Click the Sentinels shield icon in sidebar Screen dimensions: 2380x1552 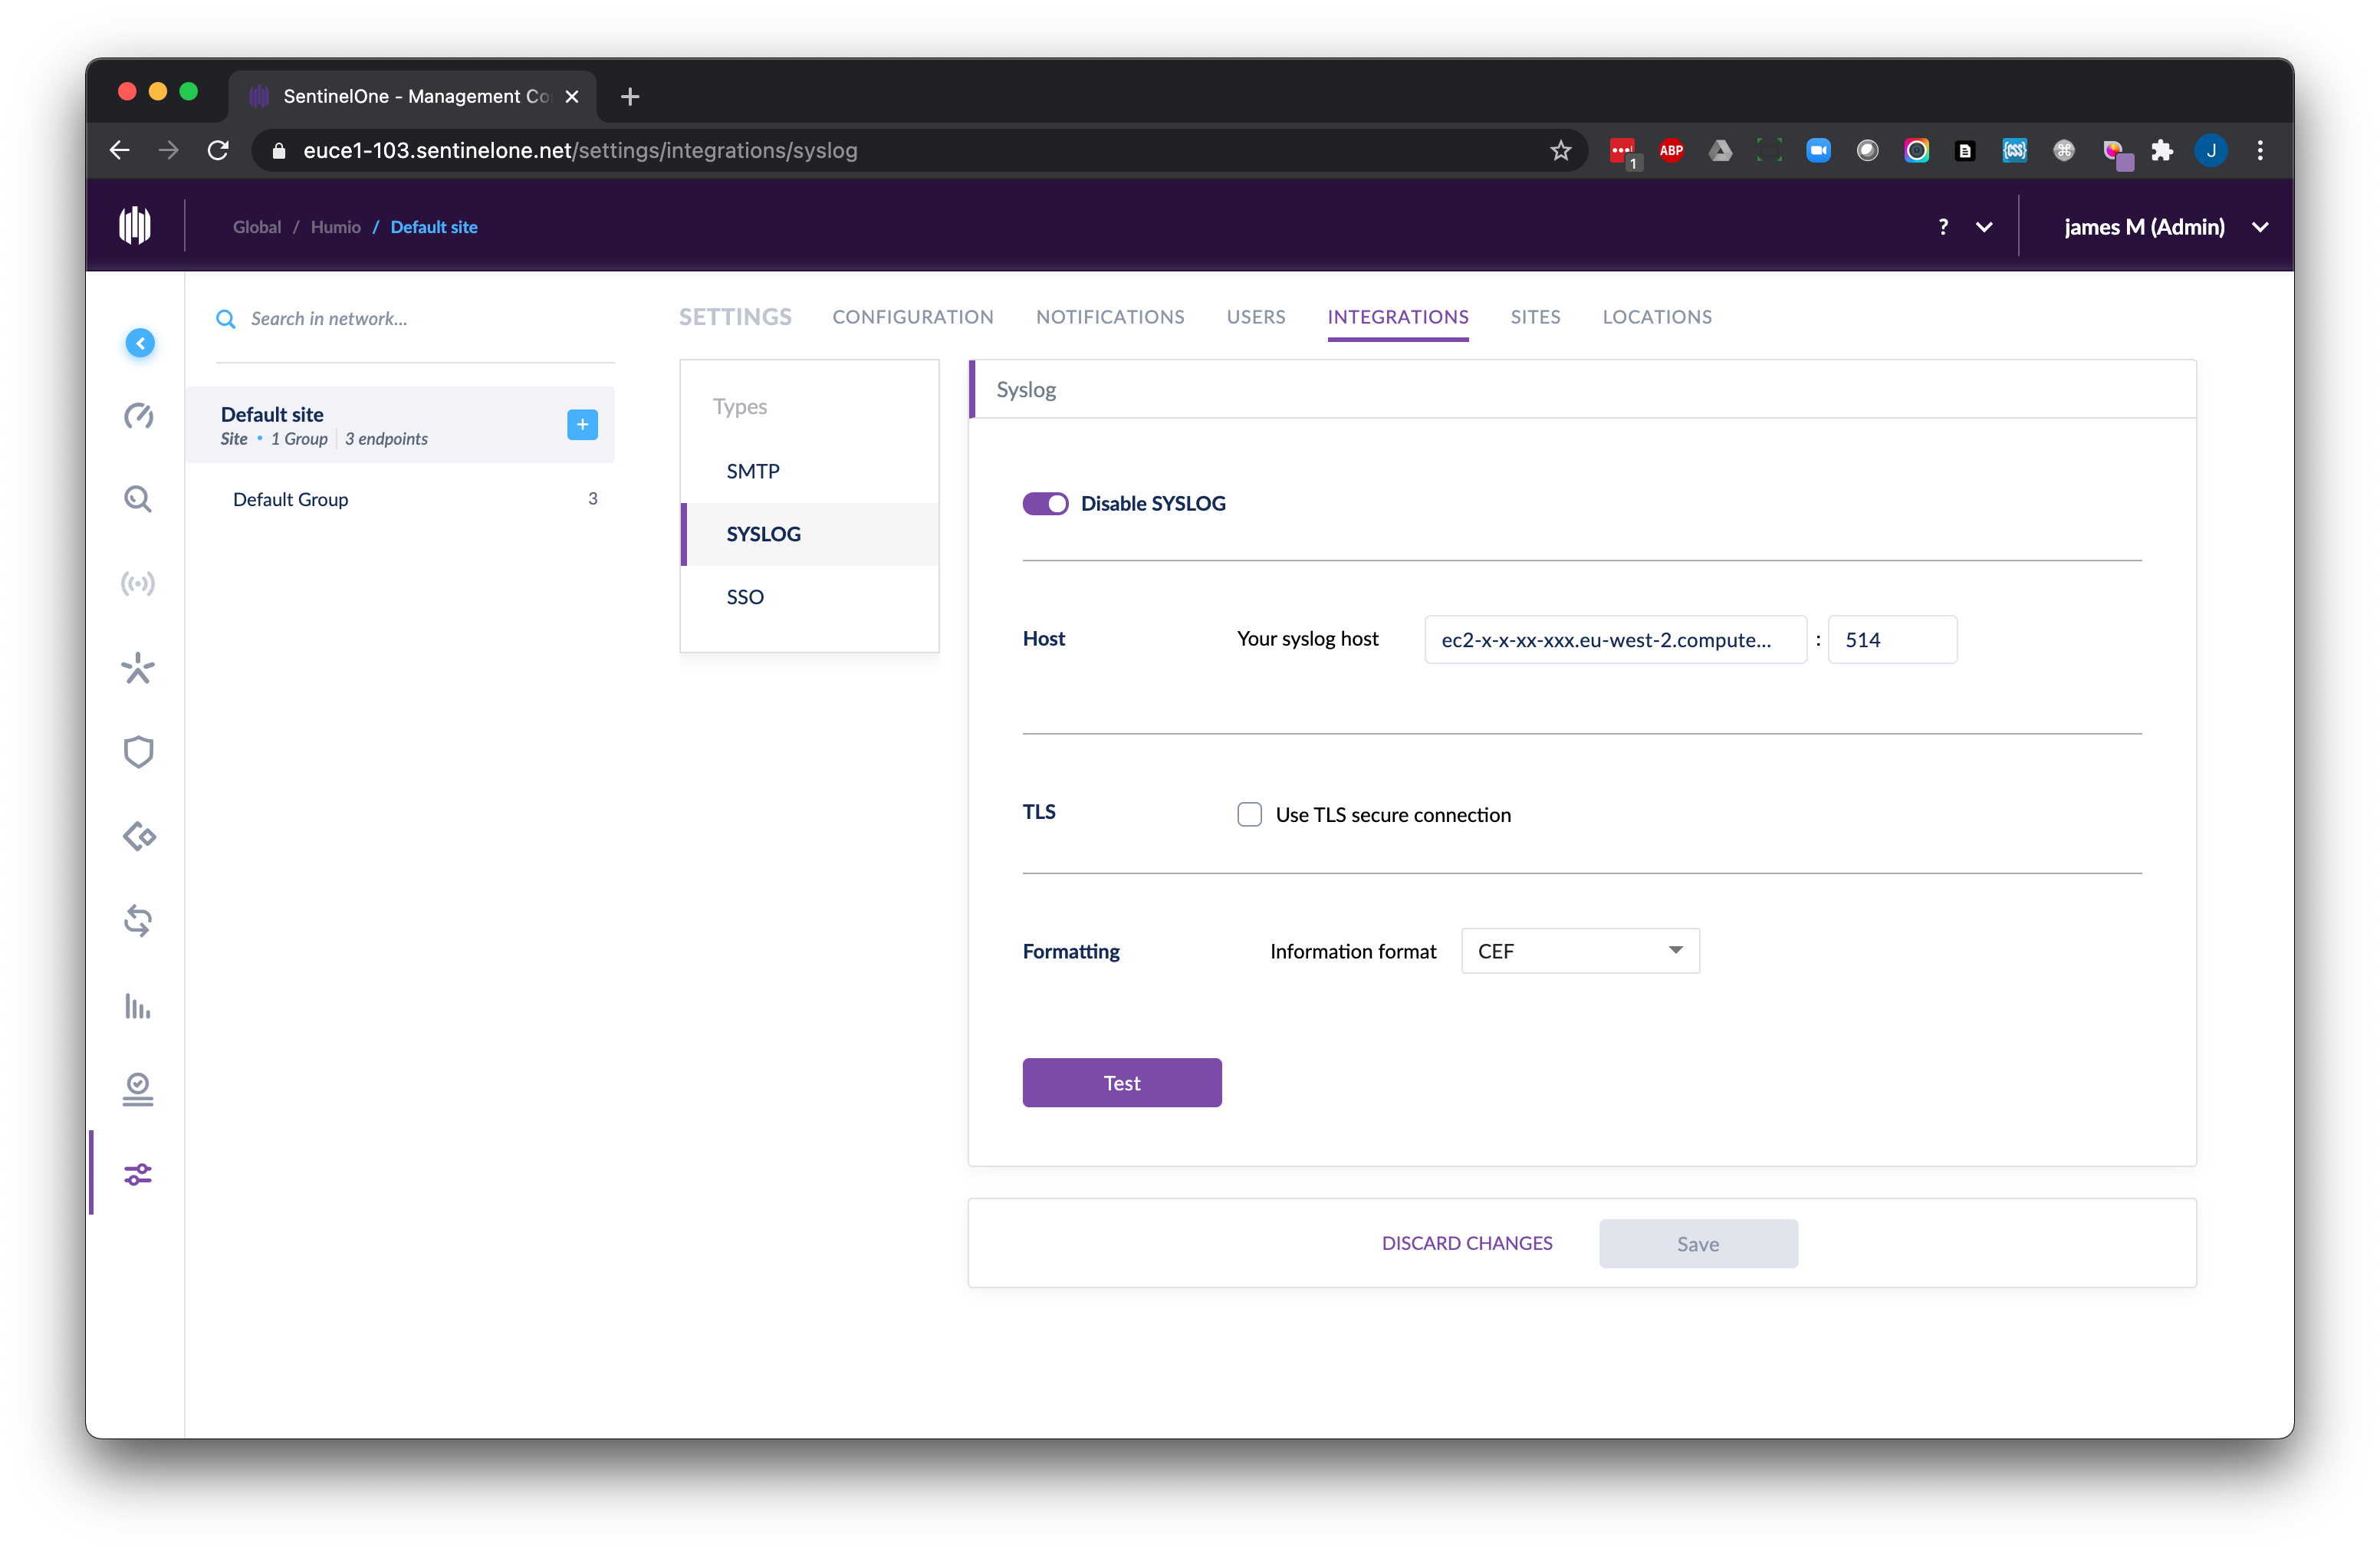138,752
